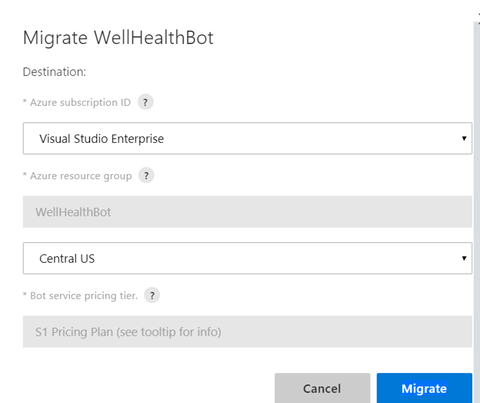Image resolution: width=480 pixels, height=403 pixels.
Task: Open the Central US location dropdown
Action: [x=247, y=258]
